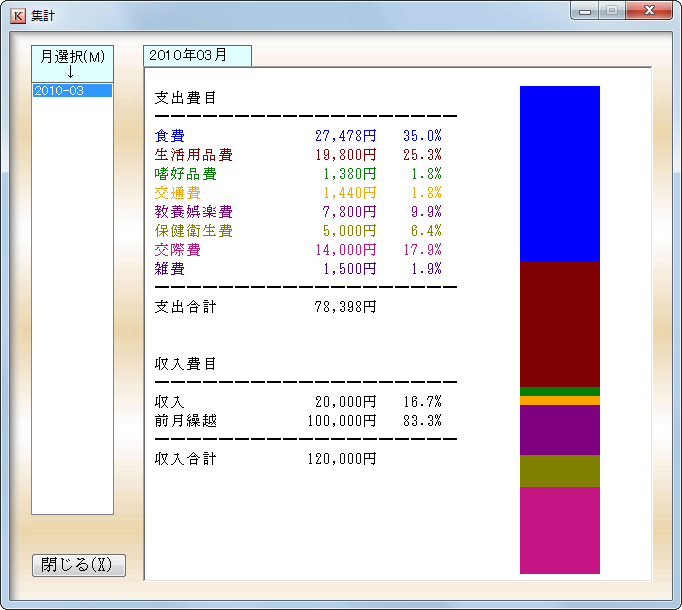Click the green bar segment
The width and height of the screenshot is (682, 610).
point(560,392)
